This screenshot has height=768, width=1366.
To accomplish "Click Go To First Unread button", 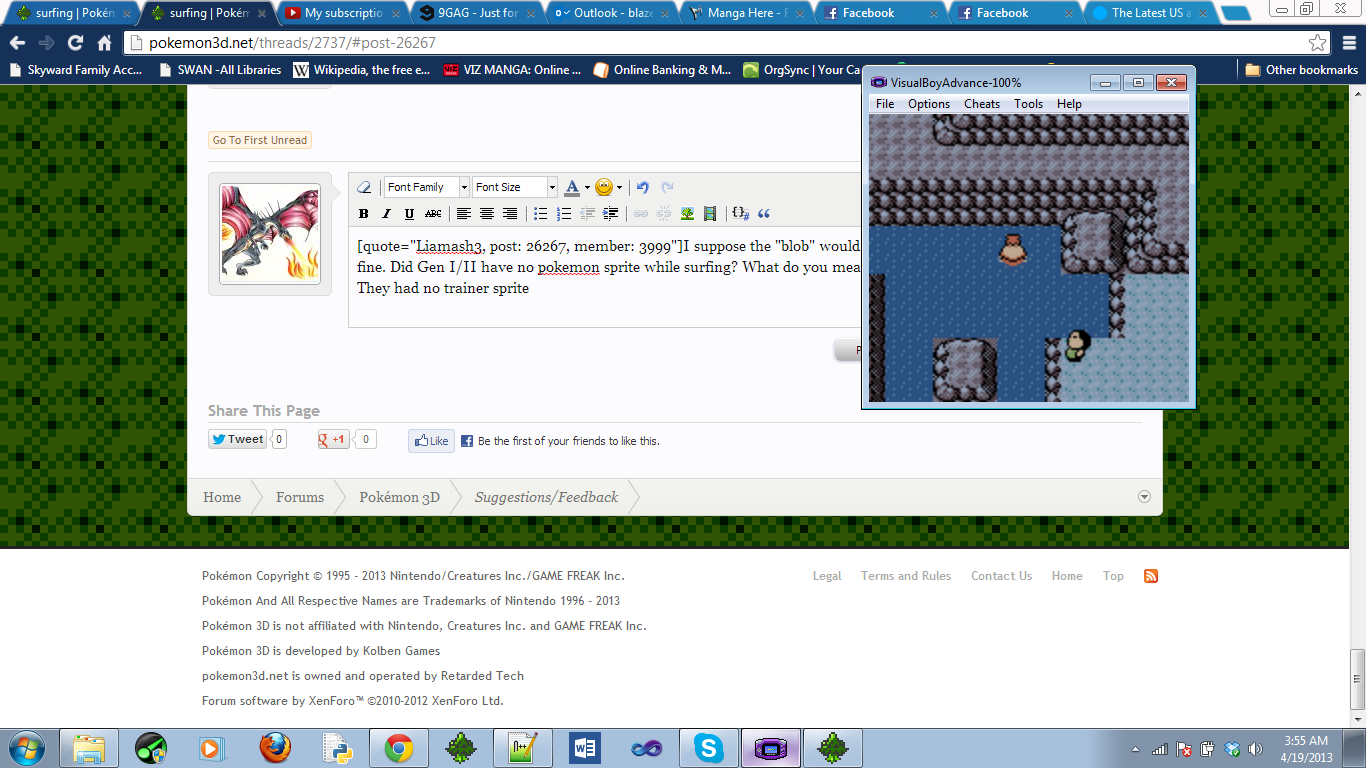I will [x=260, y=140].
